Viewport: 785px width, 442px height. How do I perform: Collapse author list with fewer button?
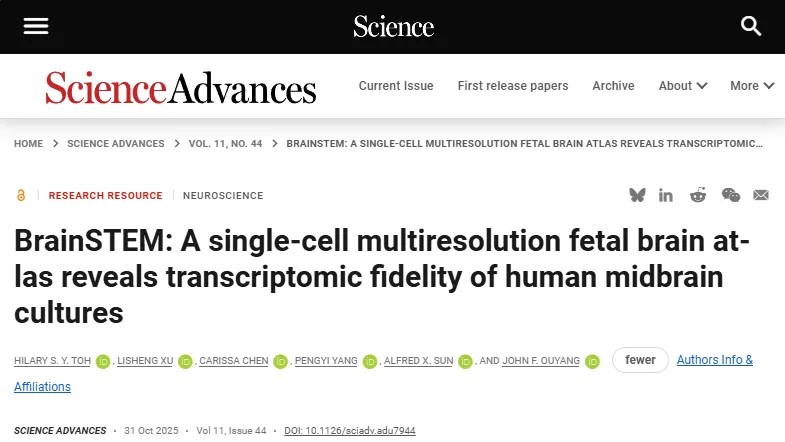click(x=640, y=360)
